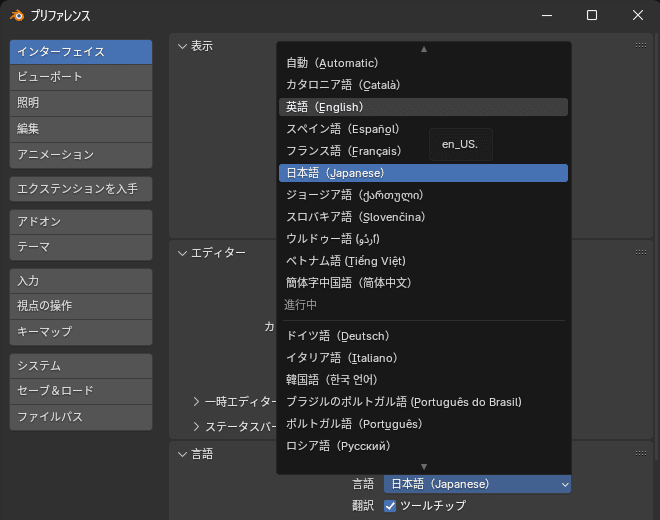Open the 言語 dropdown showing 日本語 (Japanese)

(x=477, y=484)
